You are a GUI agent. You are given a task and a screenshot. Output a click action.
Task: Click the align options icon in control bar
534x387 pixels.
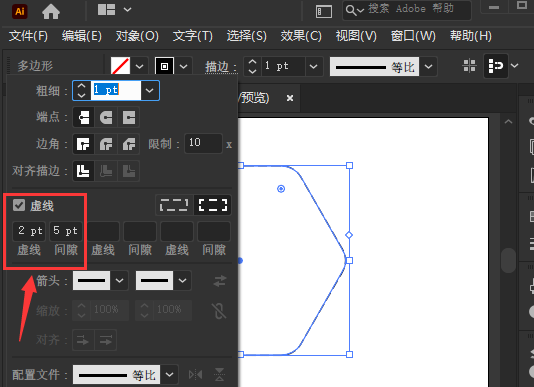tap(496, 65)
